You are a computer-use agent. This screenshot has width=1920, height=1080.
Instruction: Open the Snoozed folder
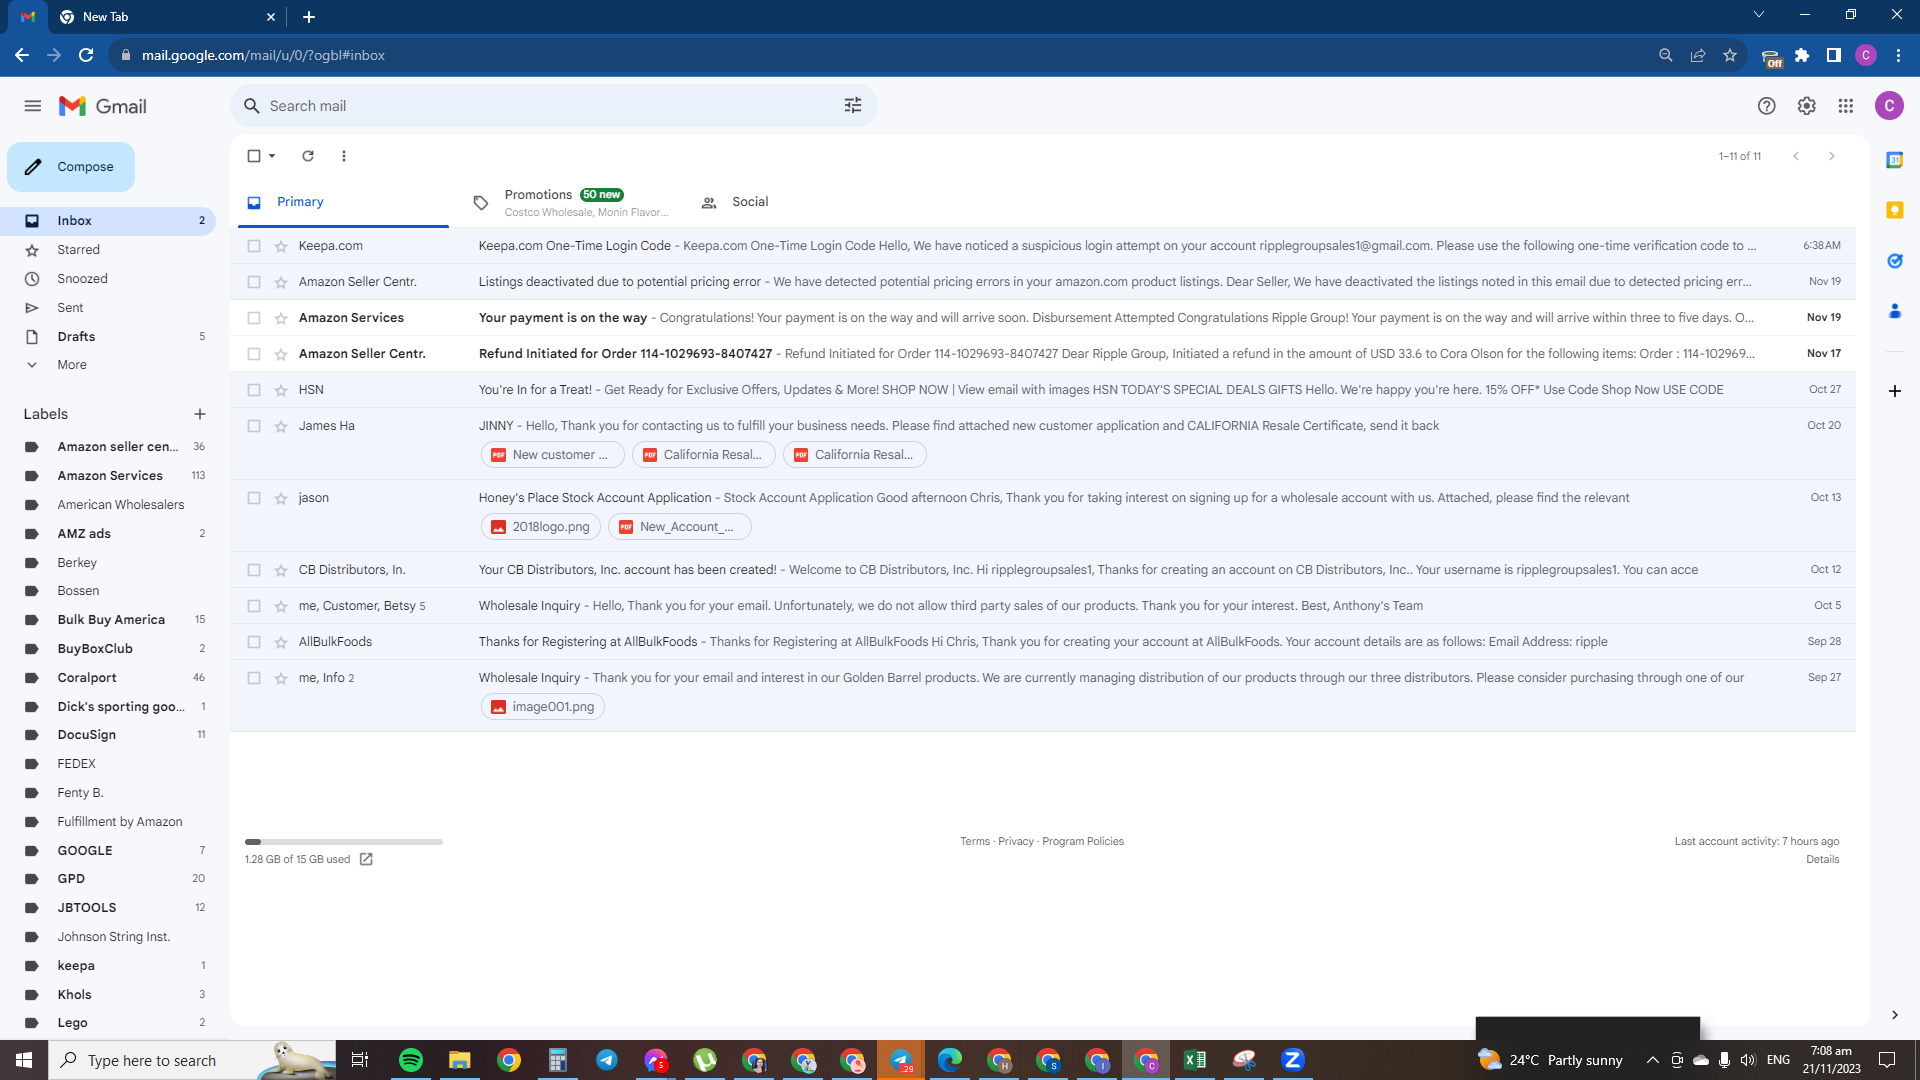click(x=108, y=279)
